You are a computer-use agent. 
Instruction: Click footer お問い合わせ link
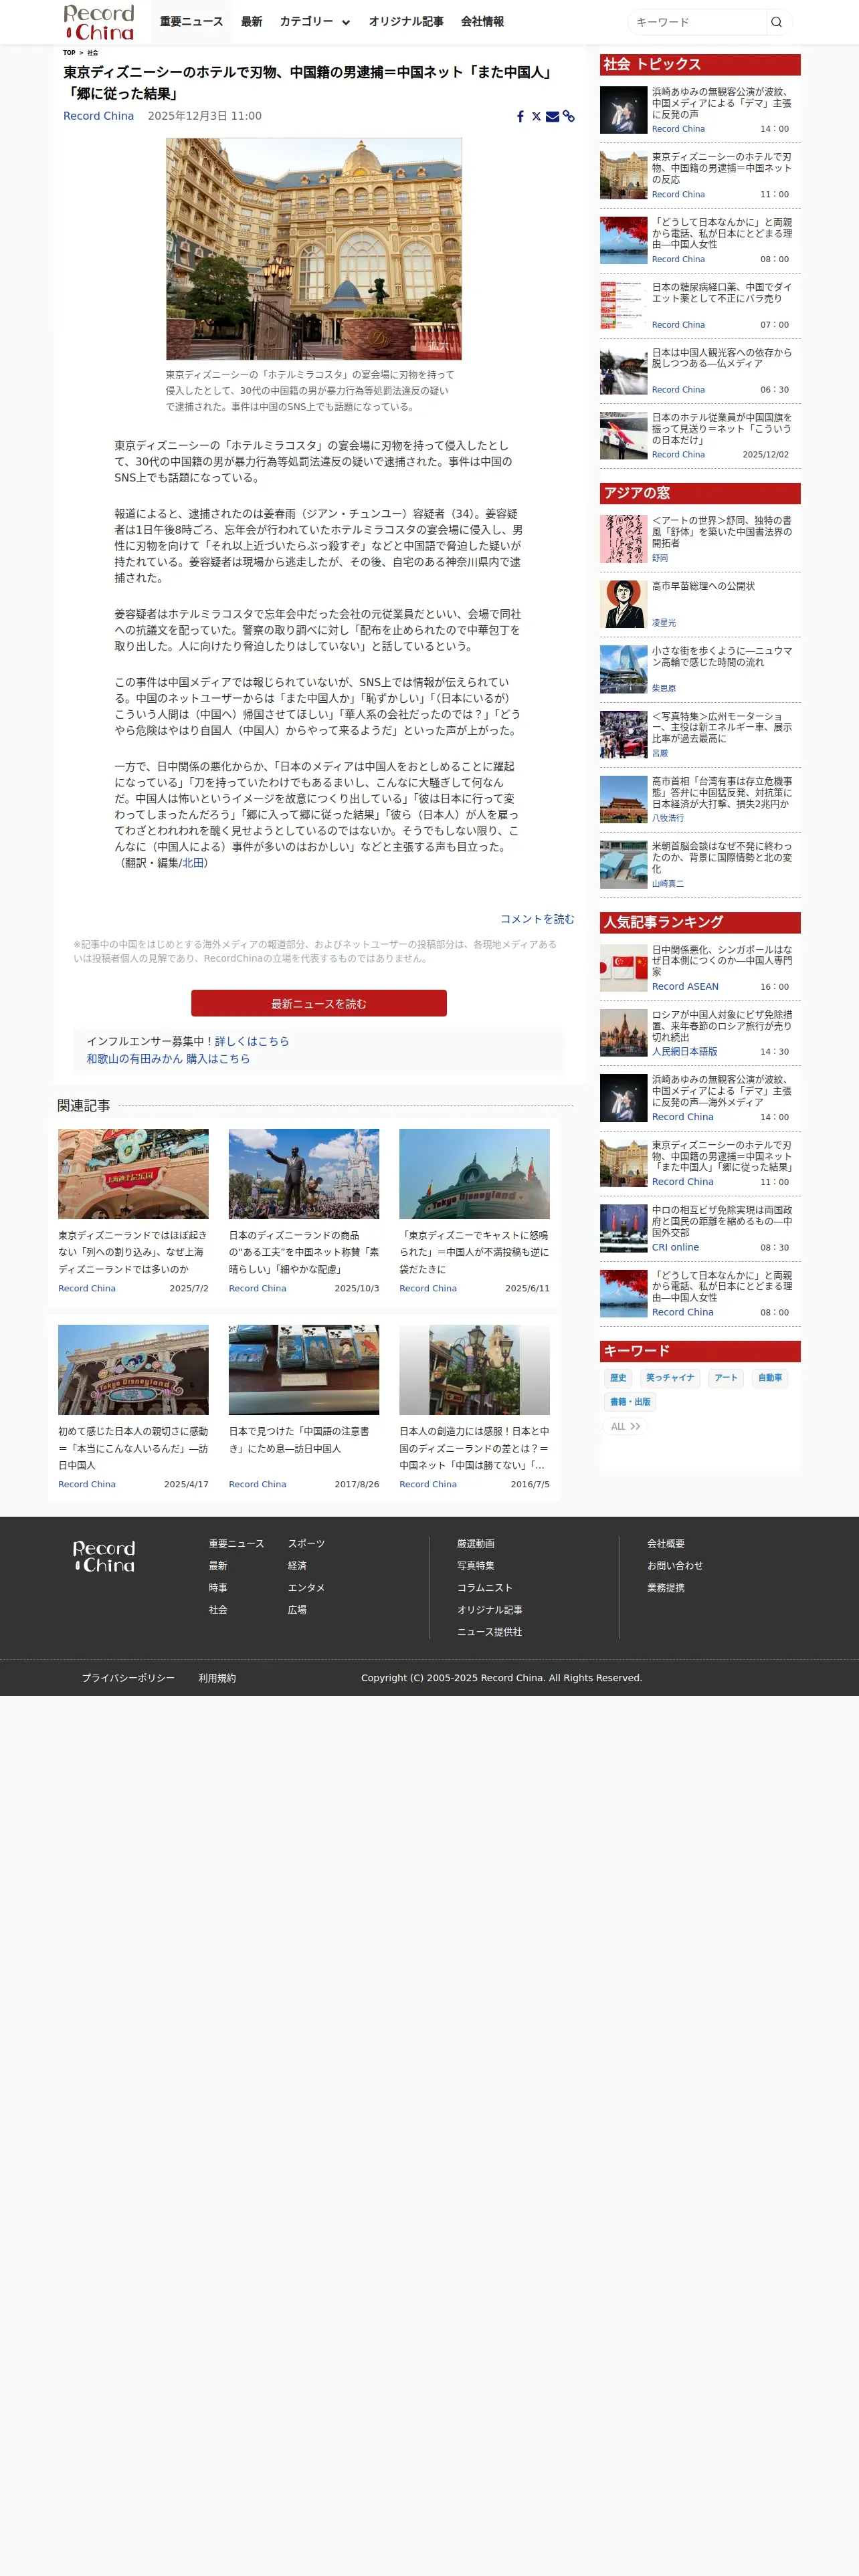coord(675,1566)
